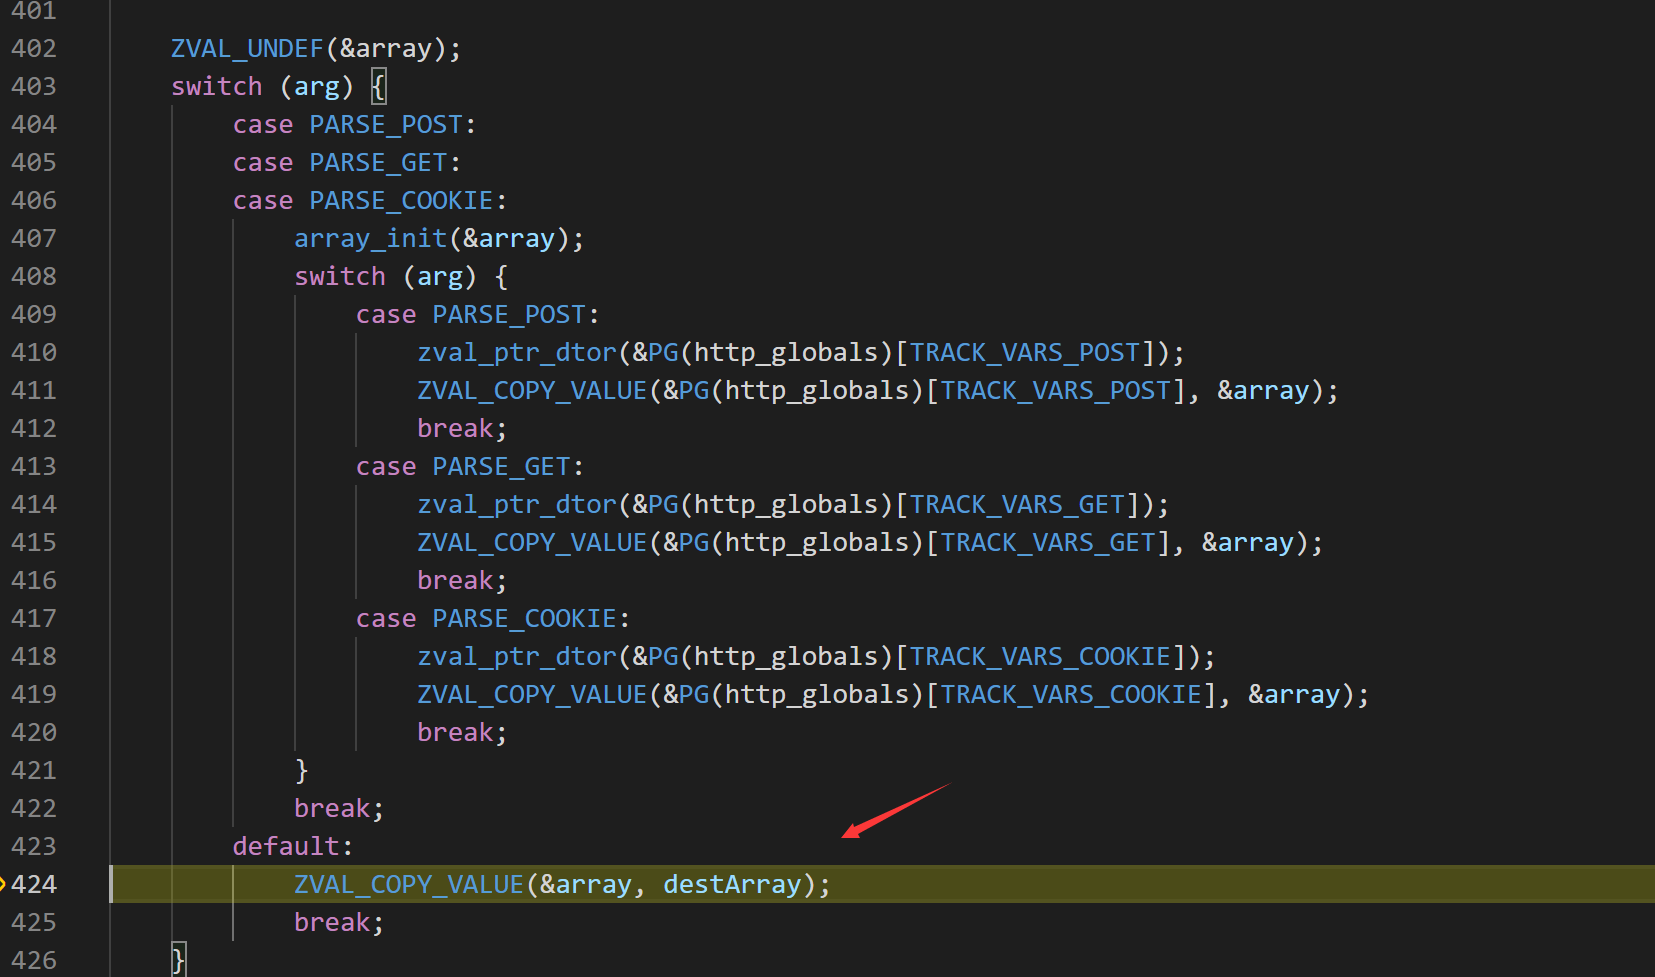Screen dimensions: 1655x977
Task: Click TRACK_VARS_GET on line 414
Action: coord(1017,504)
